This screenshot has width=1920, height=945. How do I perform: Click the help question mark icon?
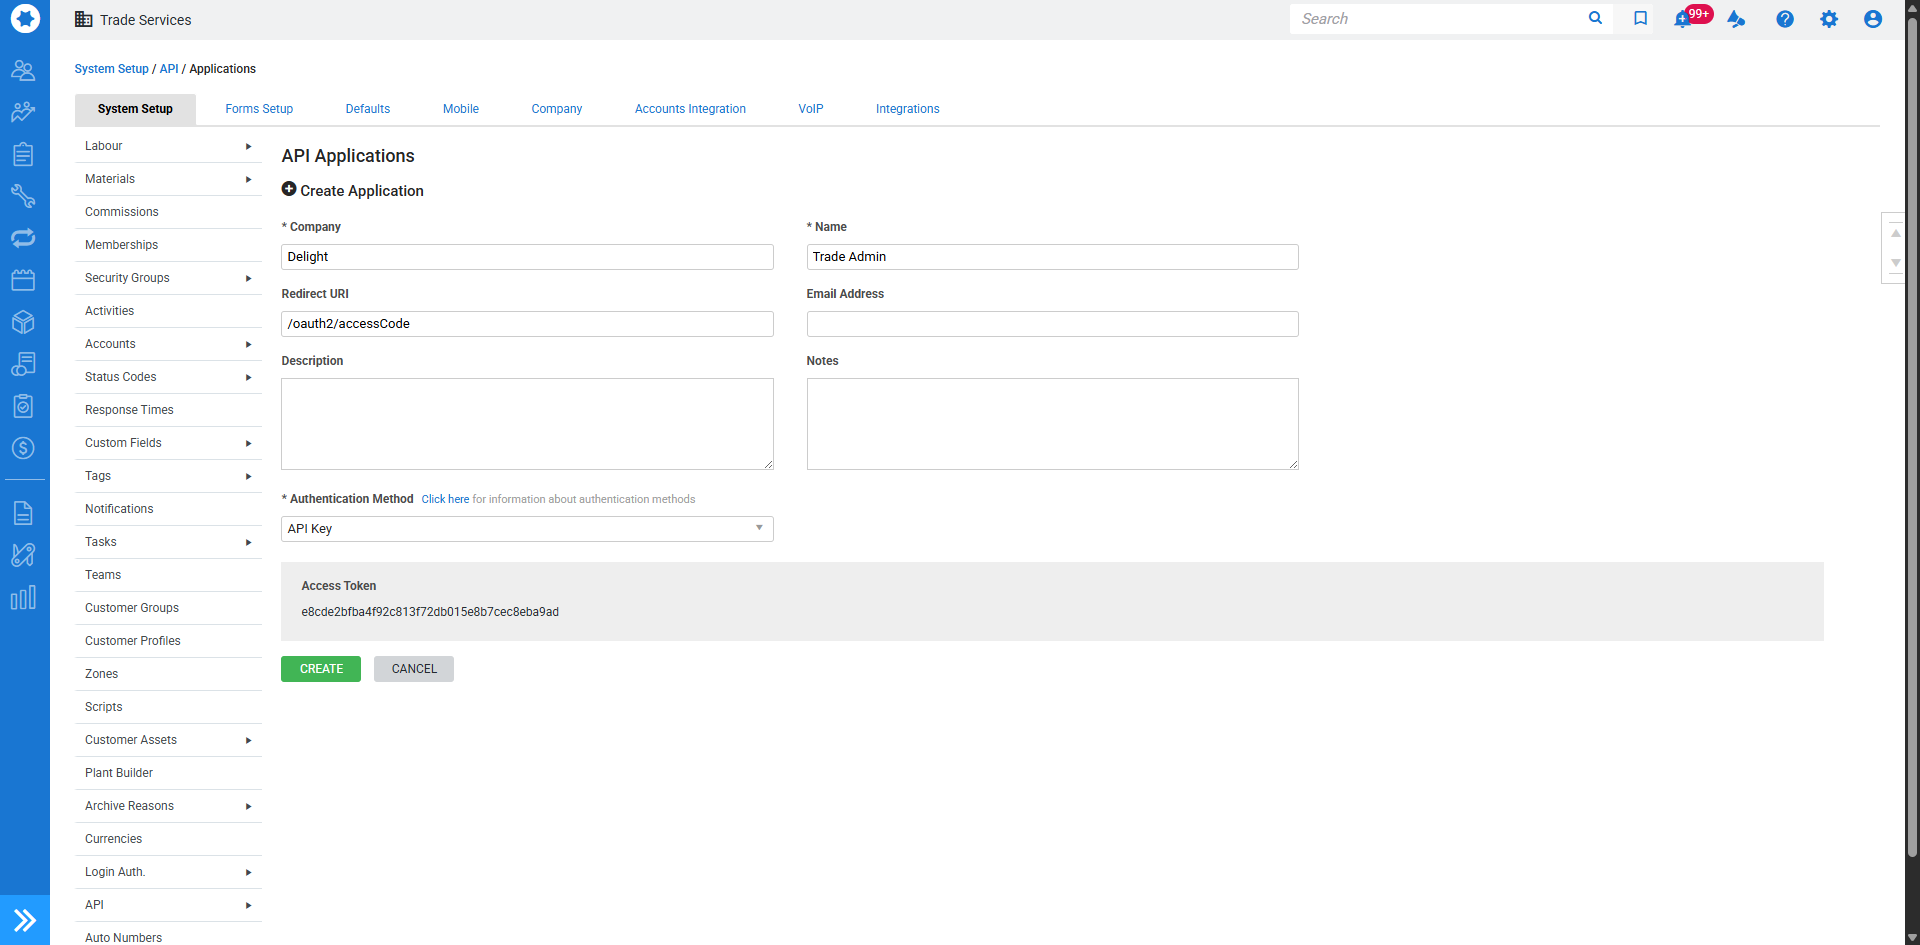1784,19
